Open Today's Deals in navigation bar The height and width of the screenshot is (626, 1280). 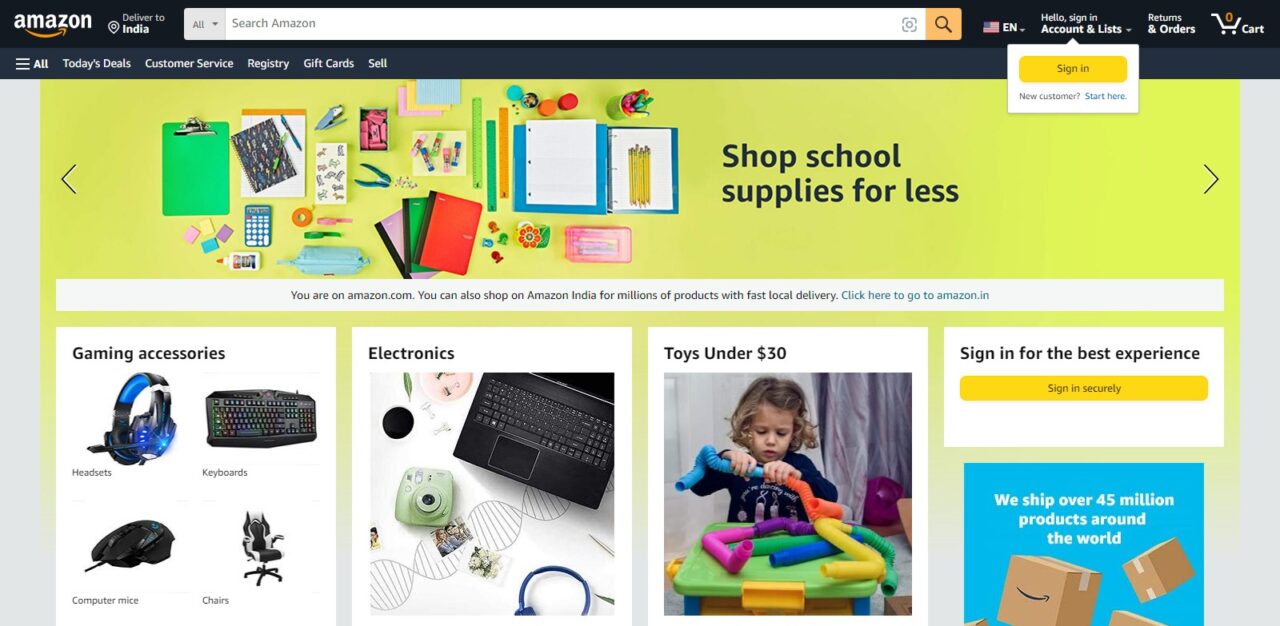pos(96,63)
